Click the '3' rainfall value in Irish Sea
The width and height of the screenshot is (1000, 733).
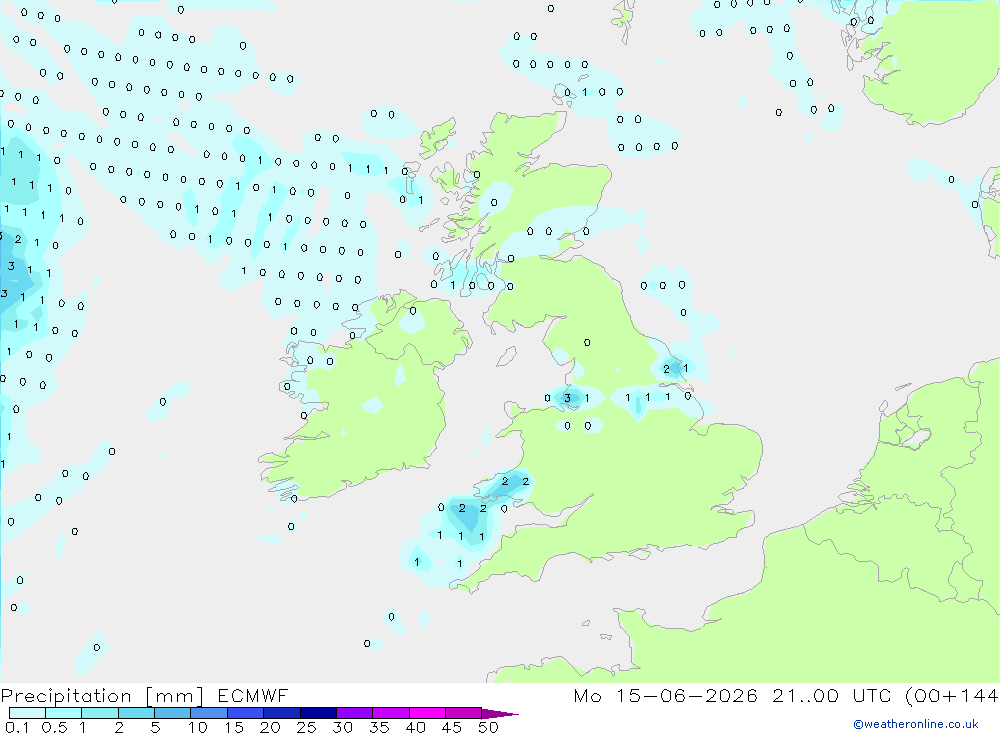pos(567,398)
